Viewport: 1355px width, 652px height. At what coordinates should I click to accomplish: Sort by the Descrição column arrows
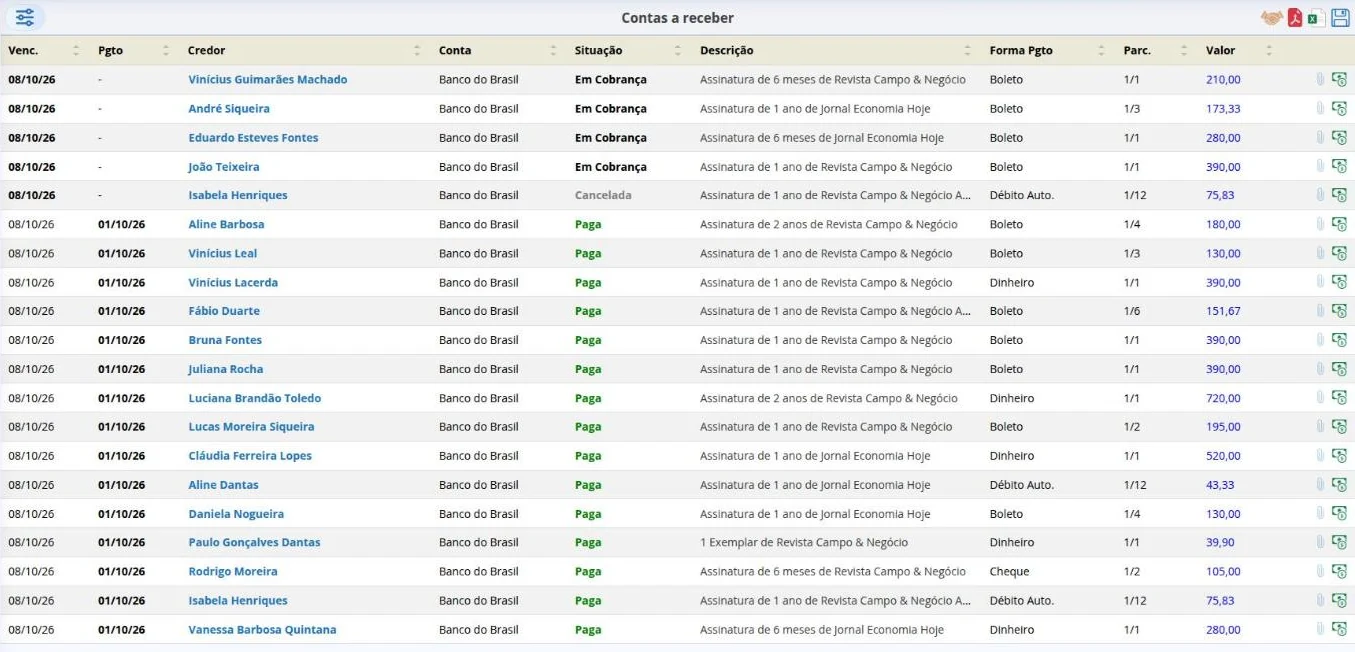click(x=967, y=50)
